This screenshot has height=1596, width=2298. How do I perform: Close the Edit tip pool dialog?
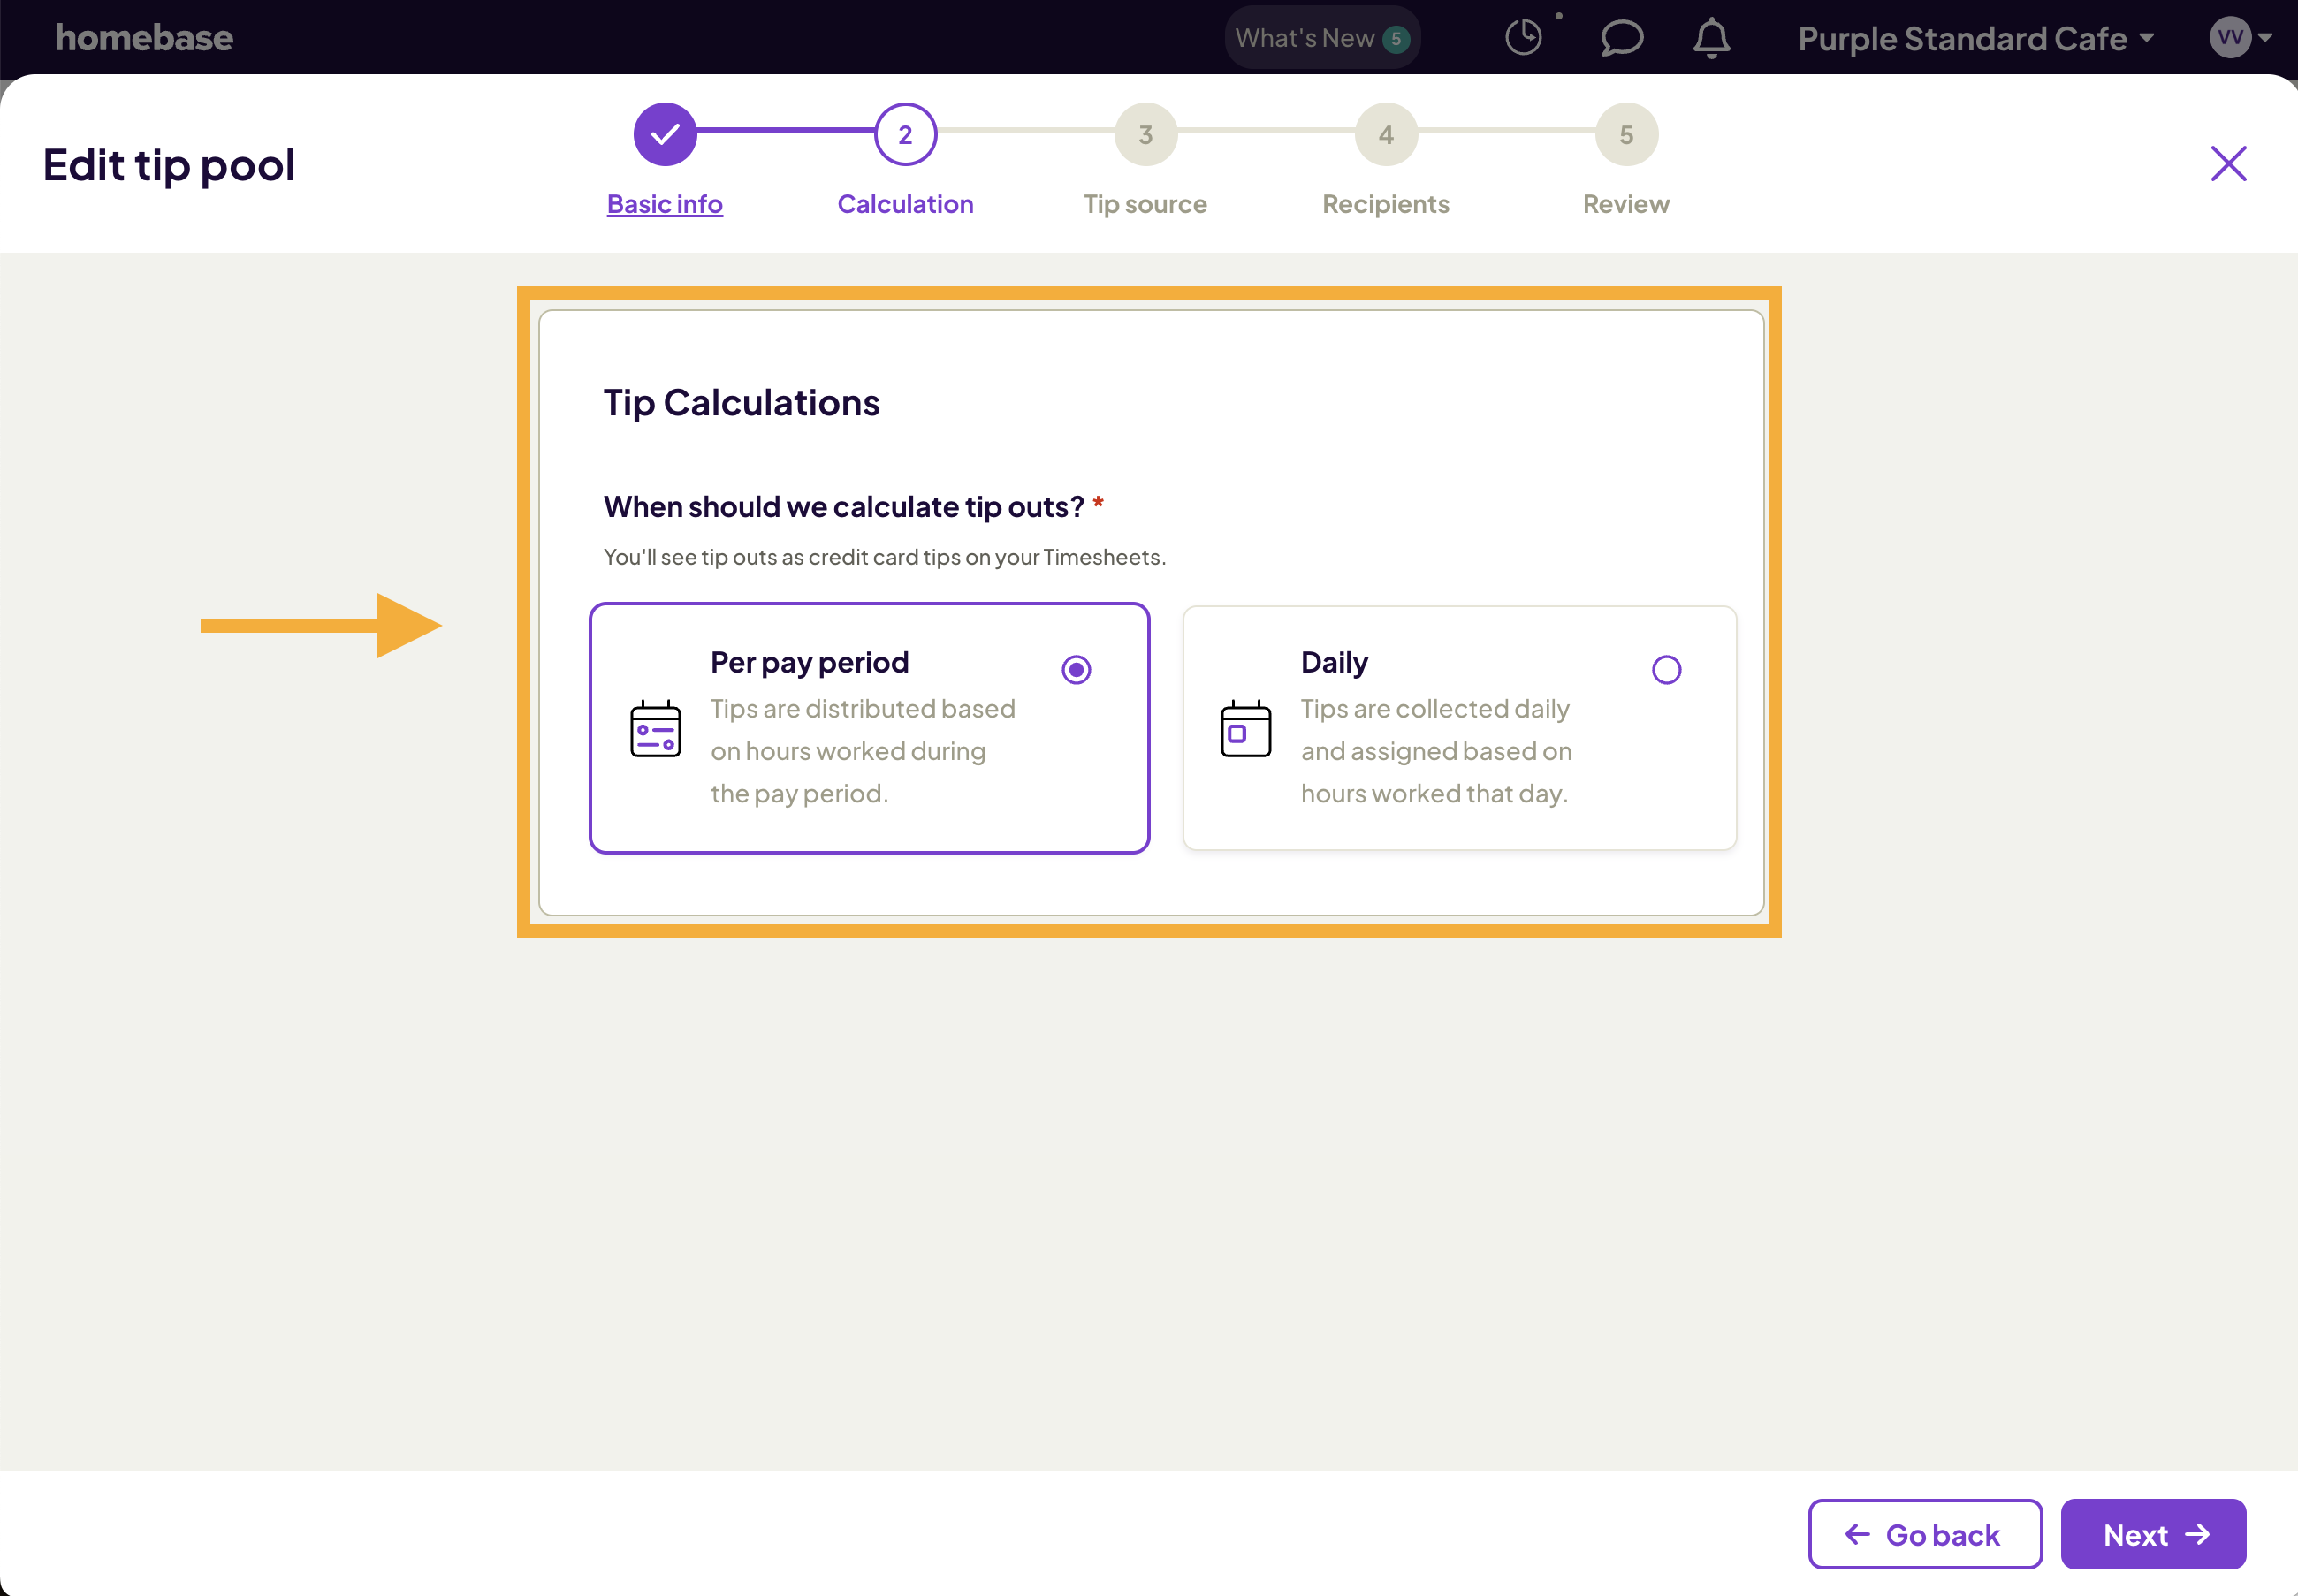click(2228, 163)
